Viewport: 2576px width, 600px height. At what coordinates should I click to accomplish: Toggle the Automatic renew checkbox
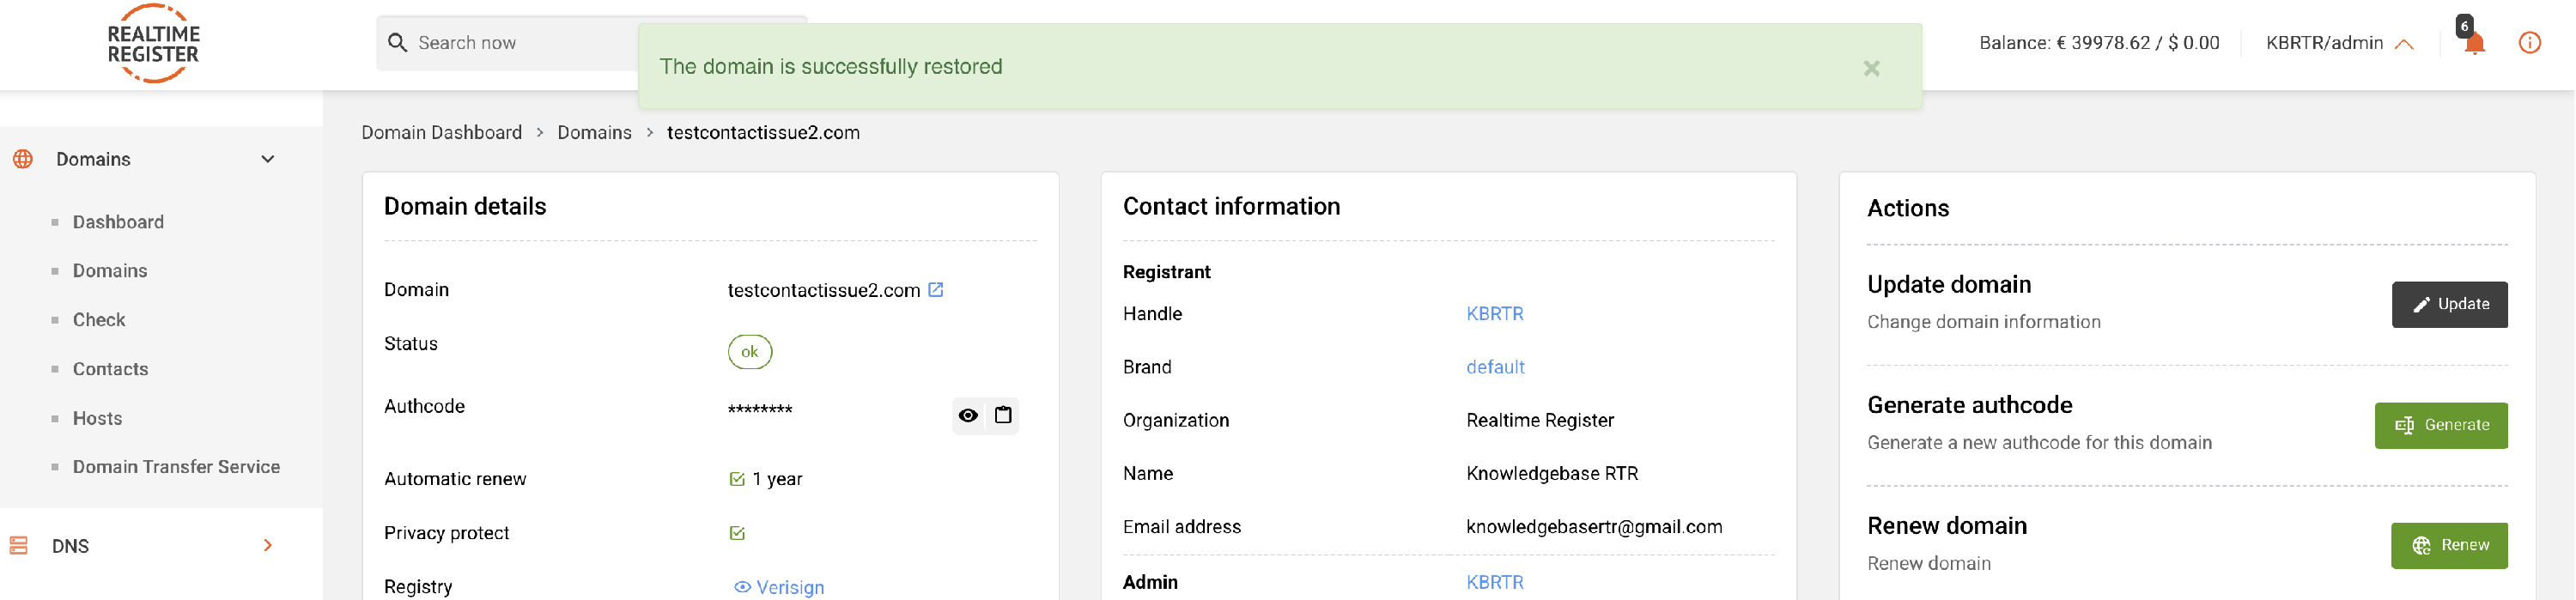(737, 479)
